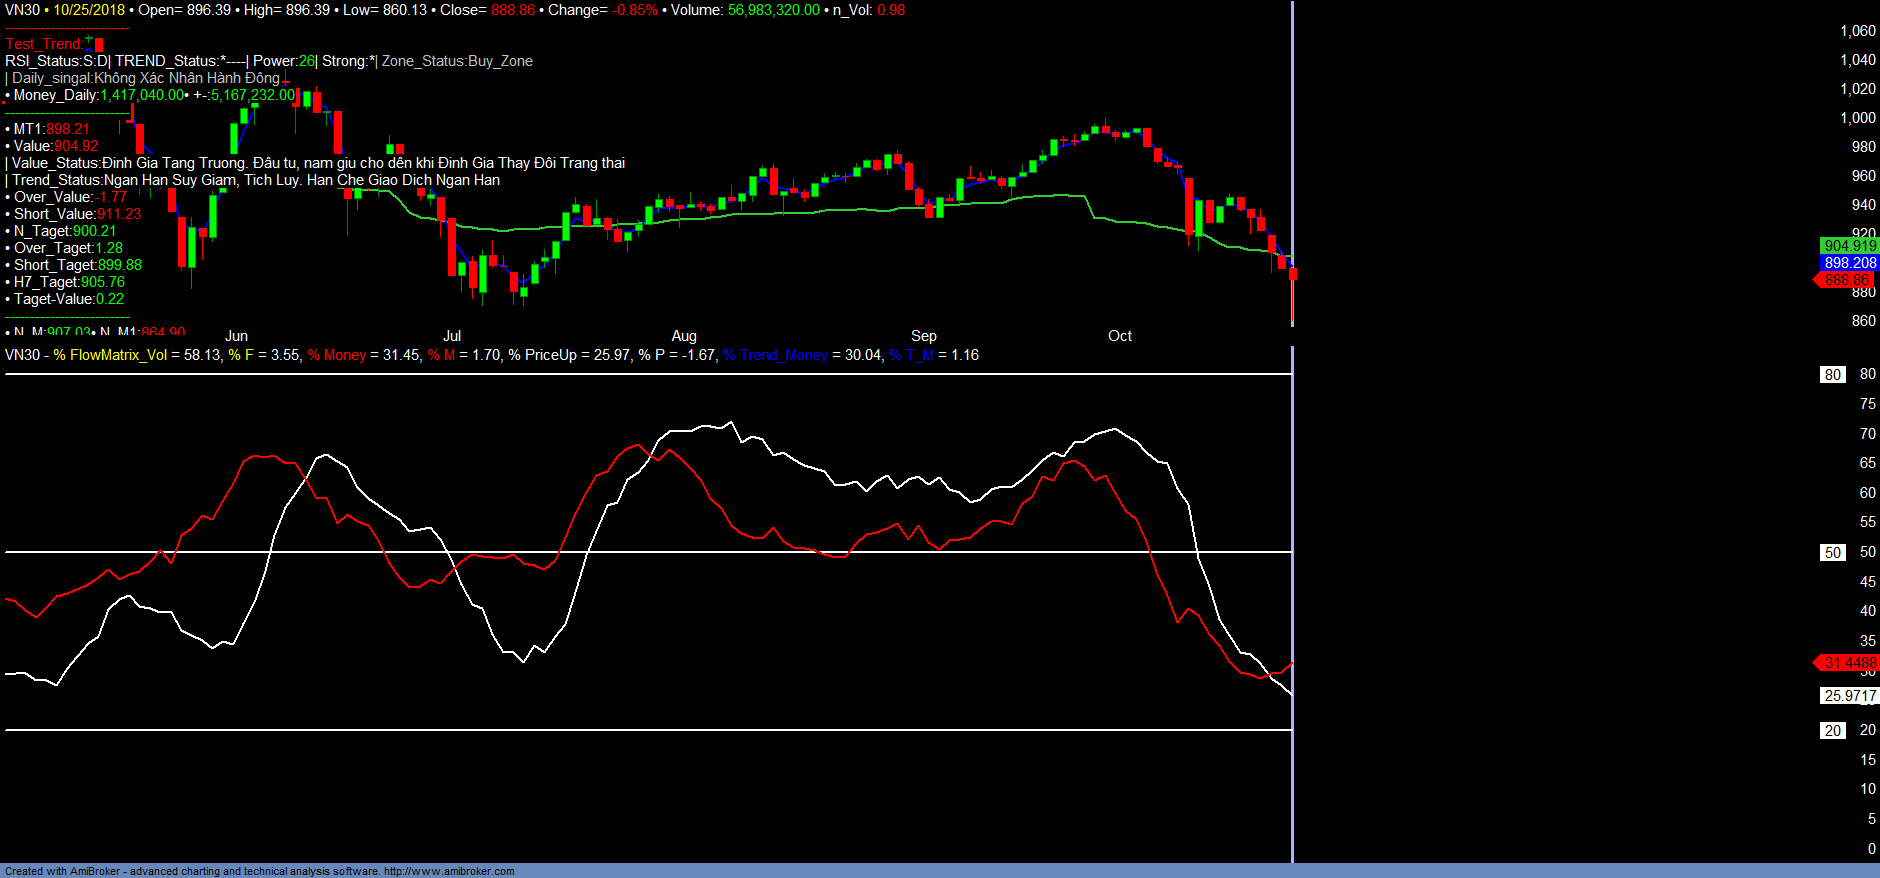Click the Aug month marker on axis
The width and height of the screenshot is (1880, 878).
(x=684, y=336)
